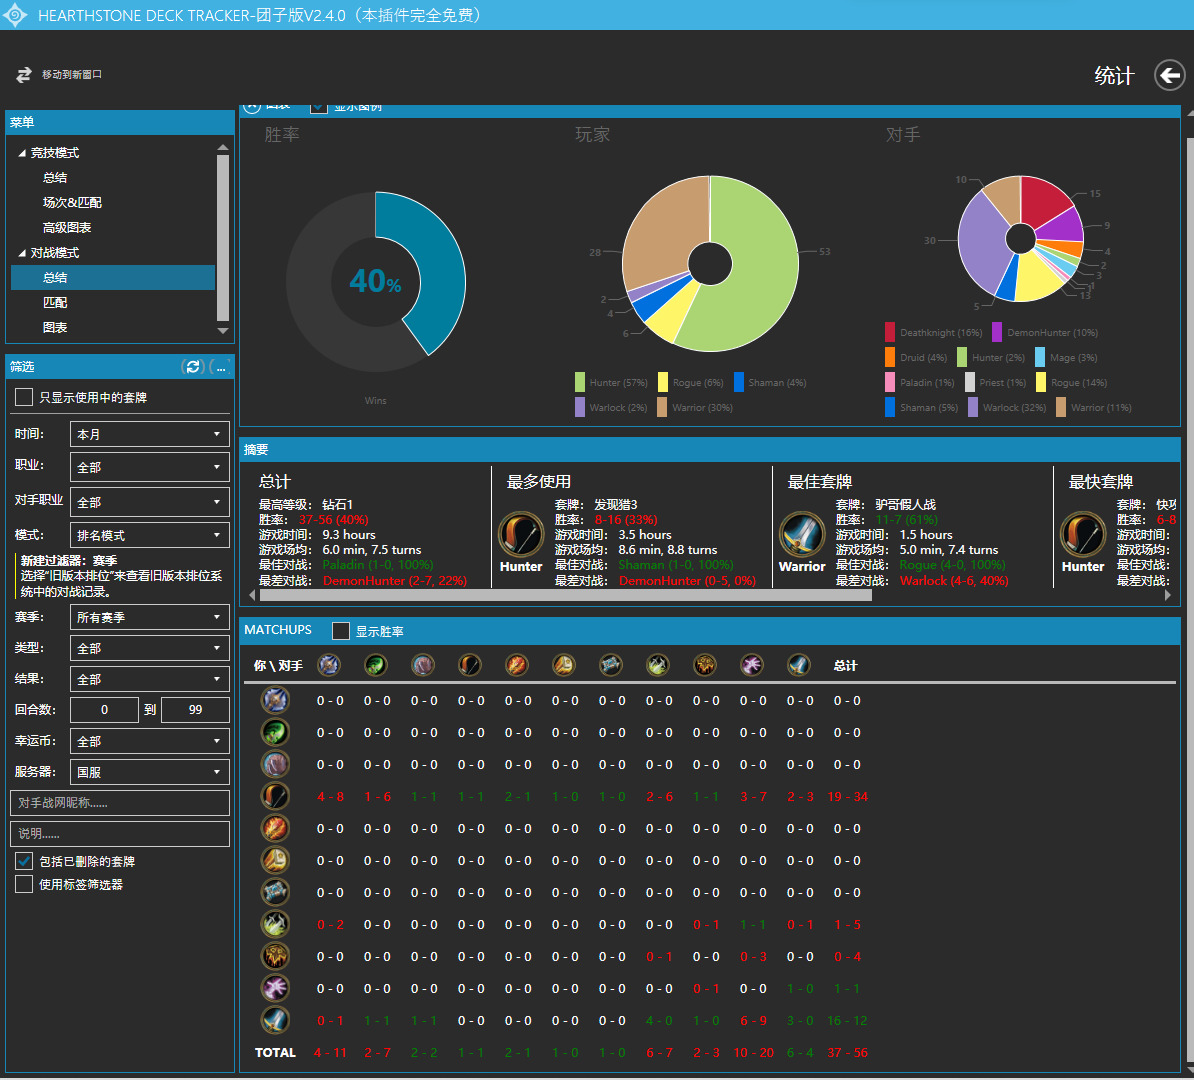
Task: Uncheck the 包括已删除的套牌 checkbox
Action: [x=24, y=861]
